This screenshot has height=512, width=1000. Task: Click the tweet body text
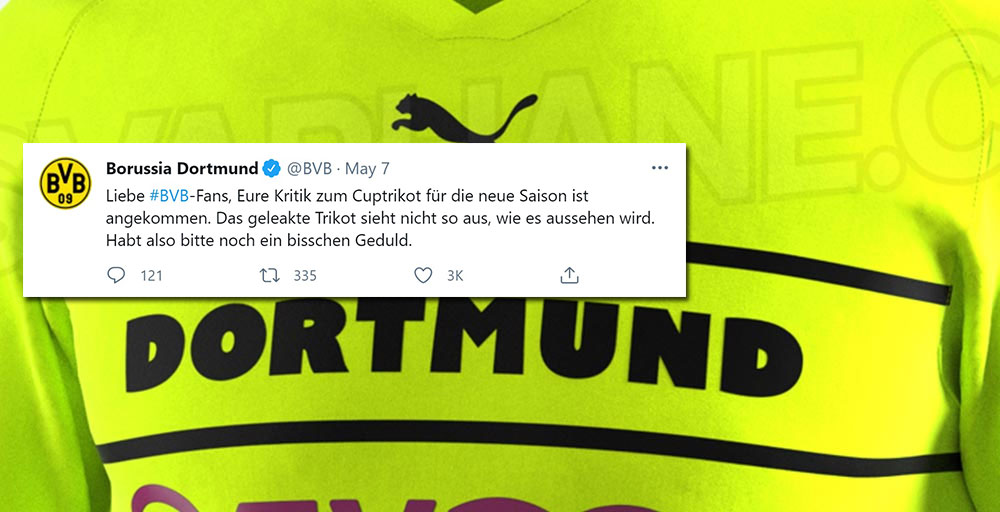[381, 218]
